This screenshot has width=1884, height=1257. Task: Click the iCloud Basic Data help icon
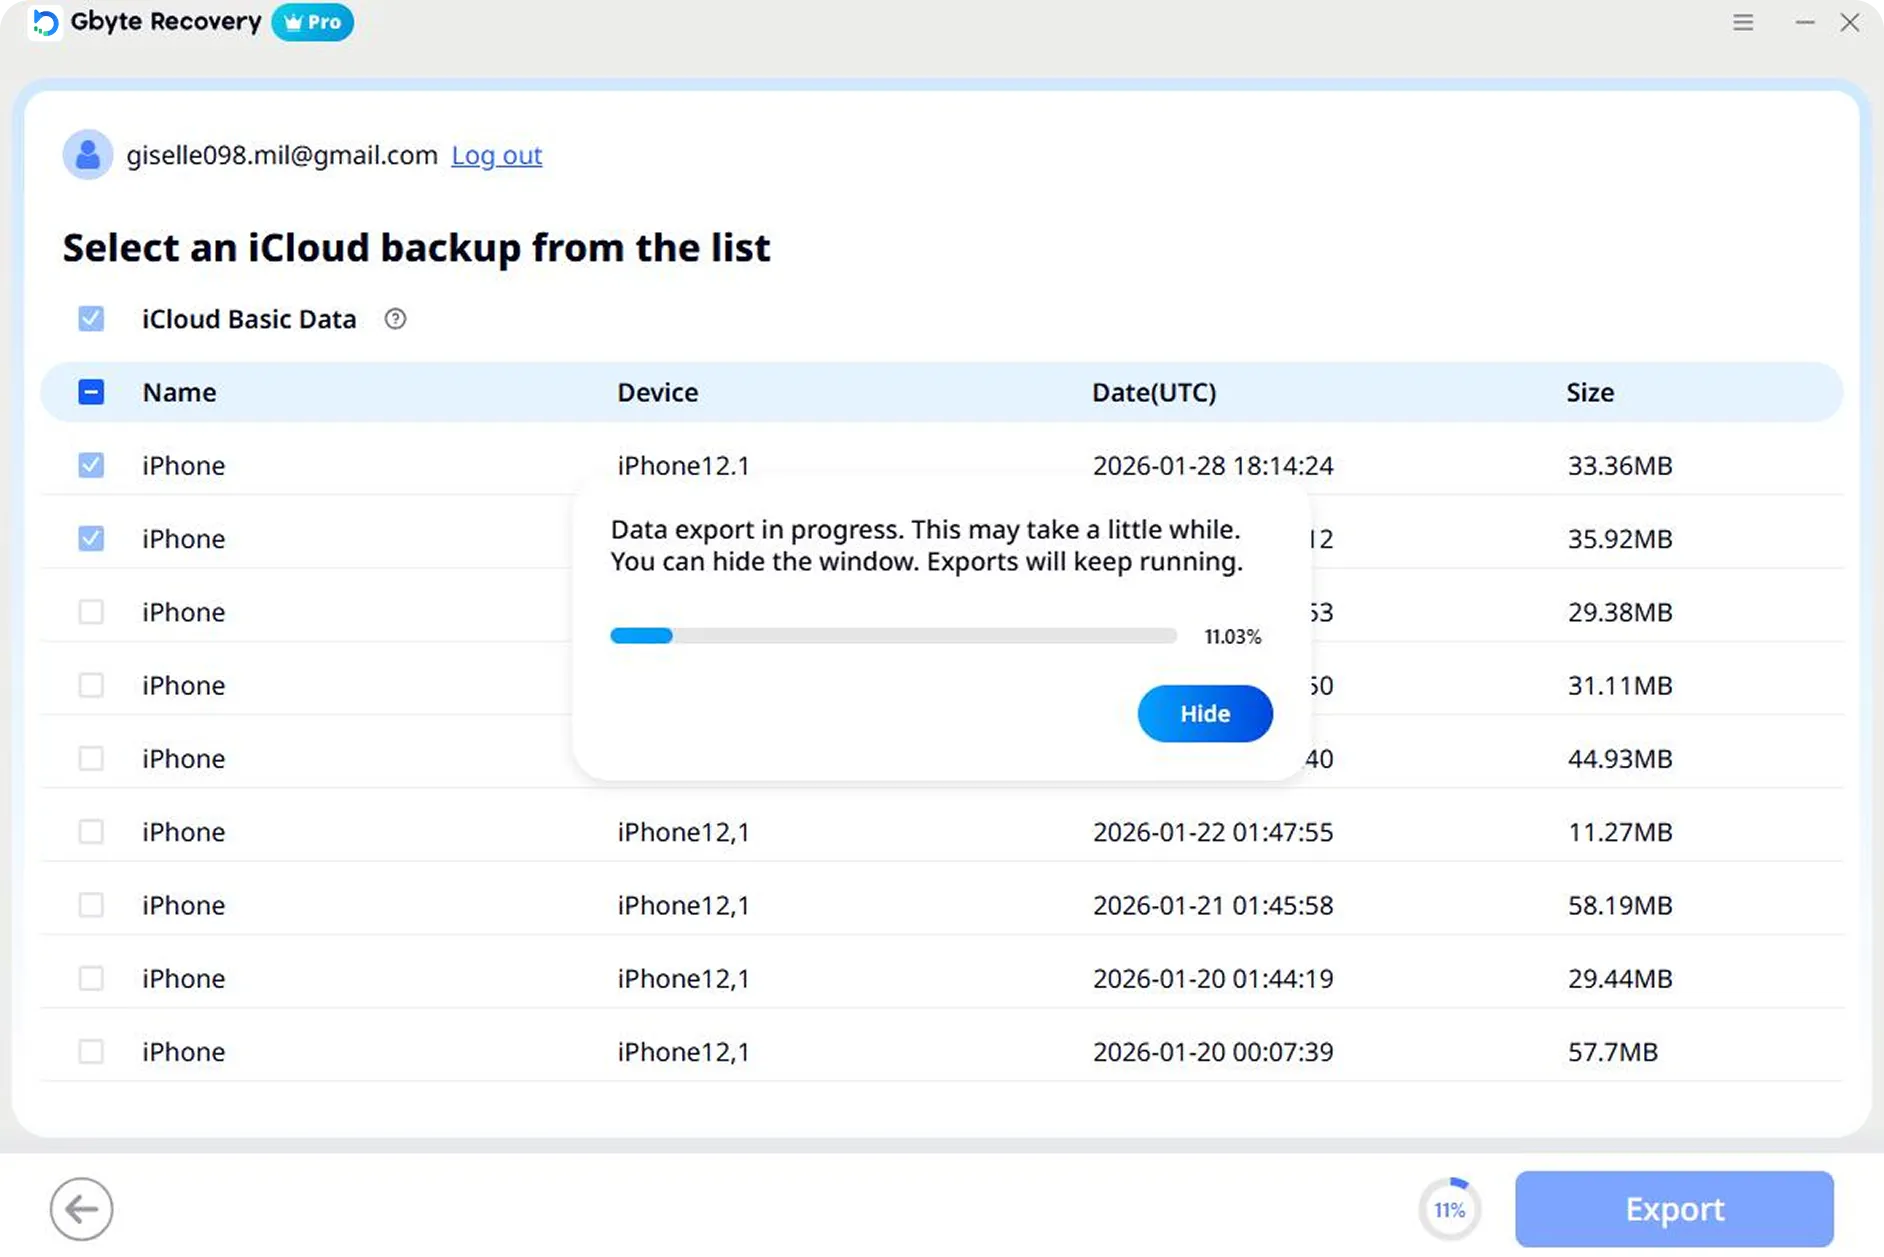tap(395, 319)
